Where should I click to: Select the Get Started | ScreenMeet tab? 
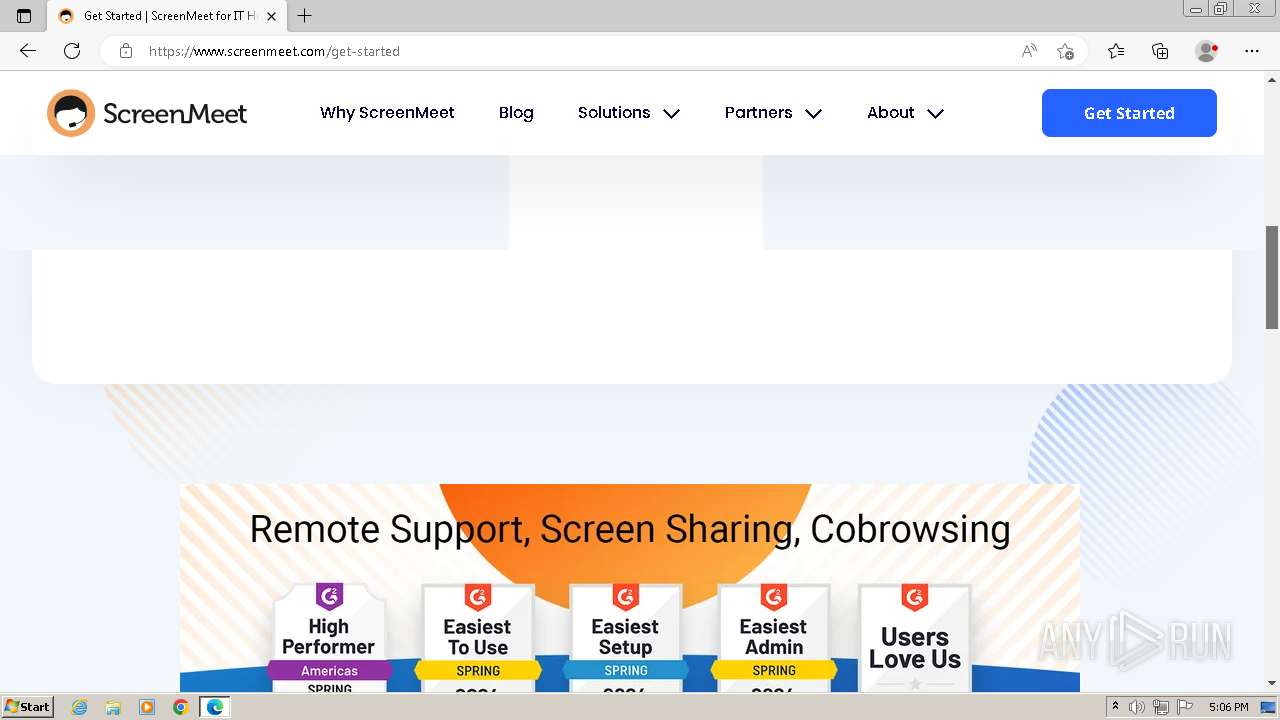(168, 16)
